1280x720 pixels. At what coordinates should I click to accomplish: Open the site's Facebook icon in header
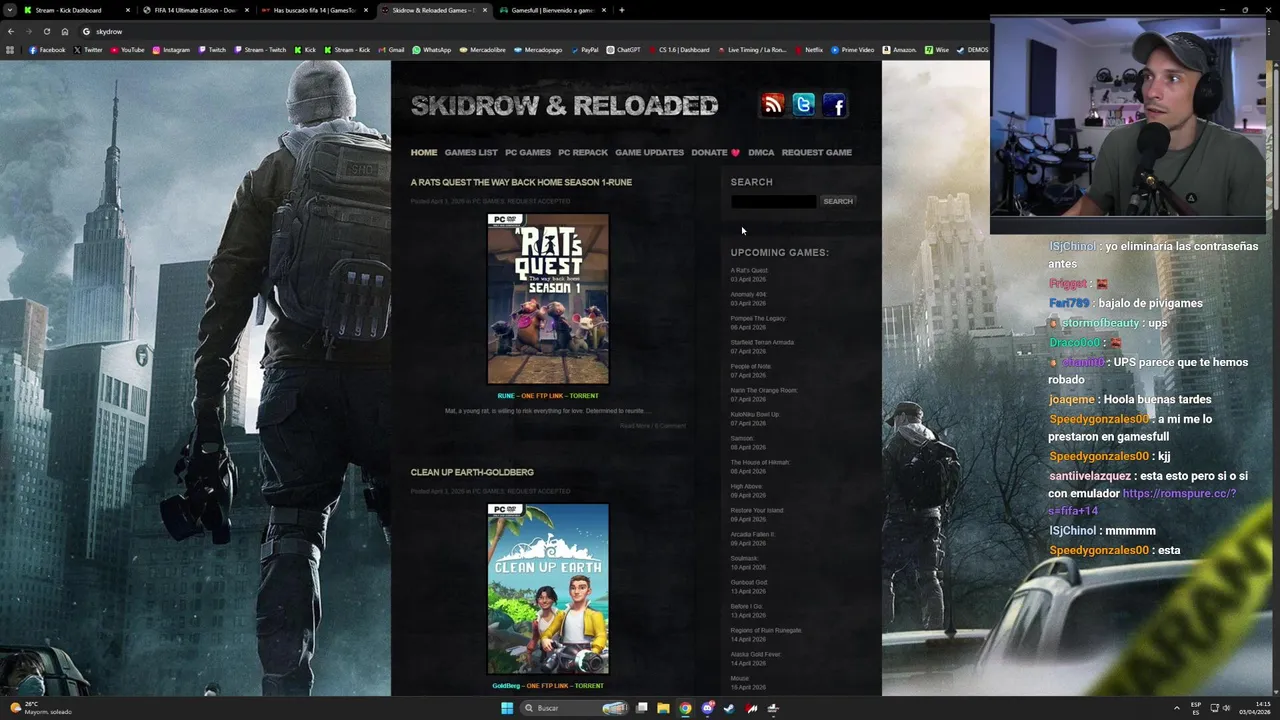835,105
